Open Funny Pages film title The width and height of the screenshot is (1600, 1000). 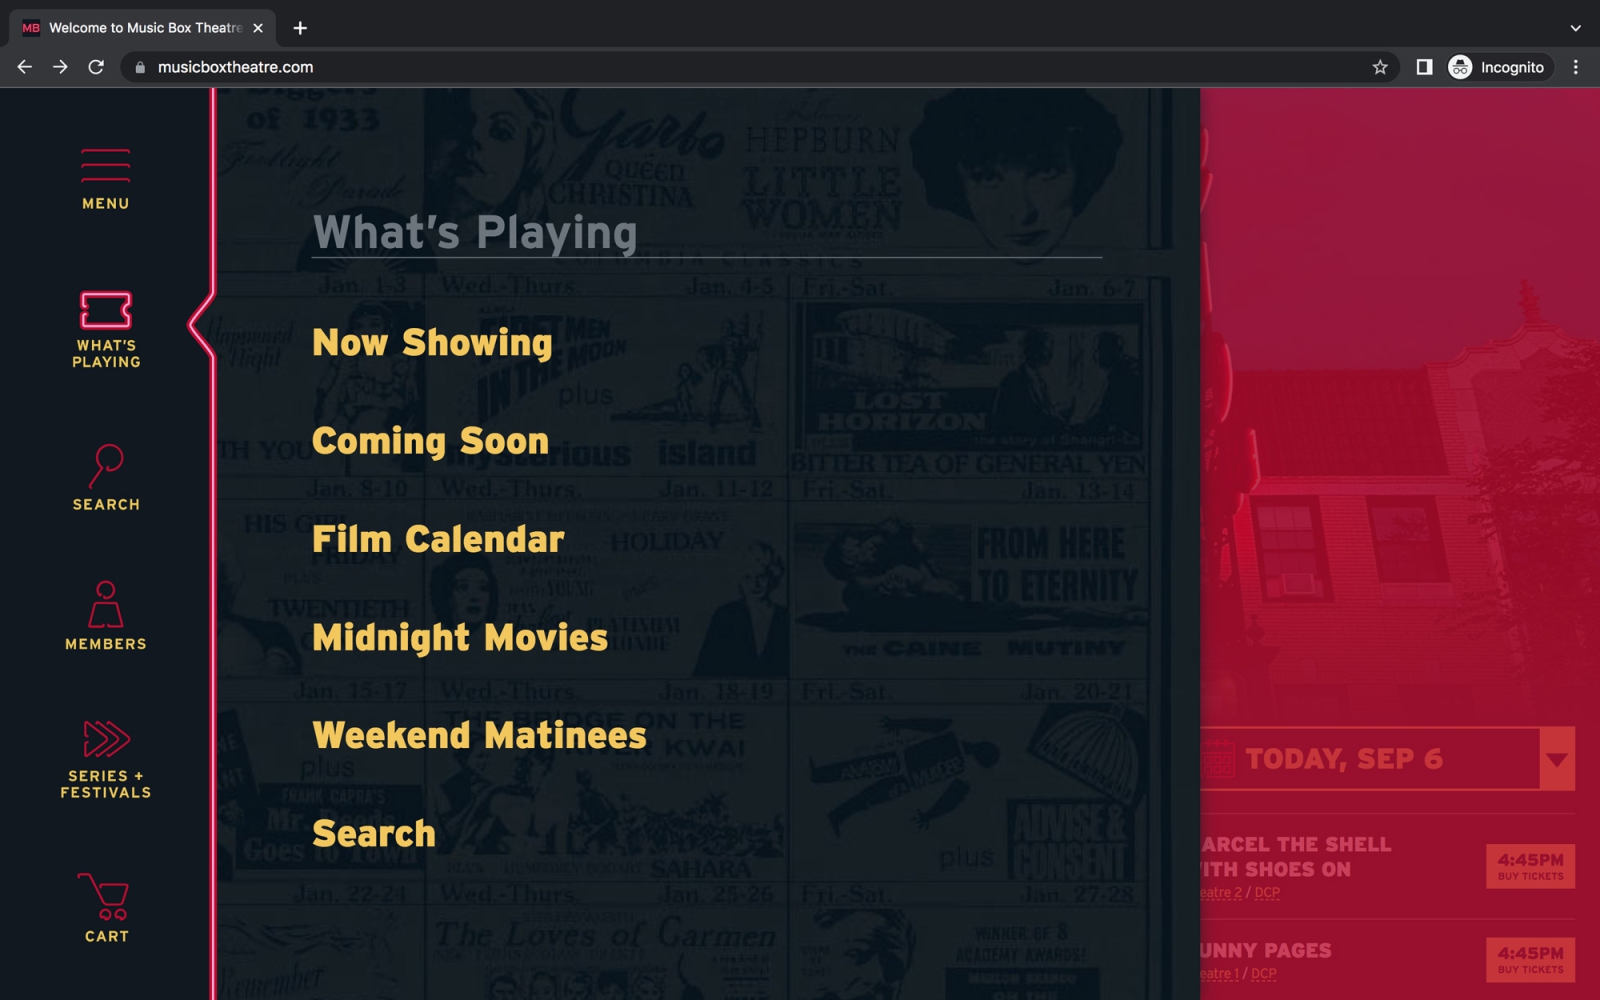point(1266,950)
